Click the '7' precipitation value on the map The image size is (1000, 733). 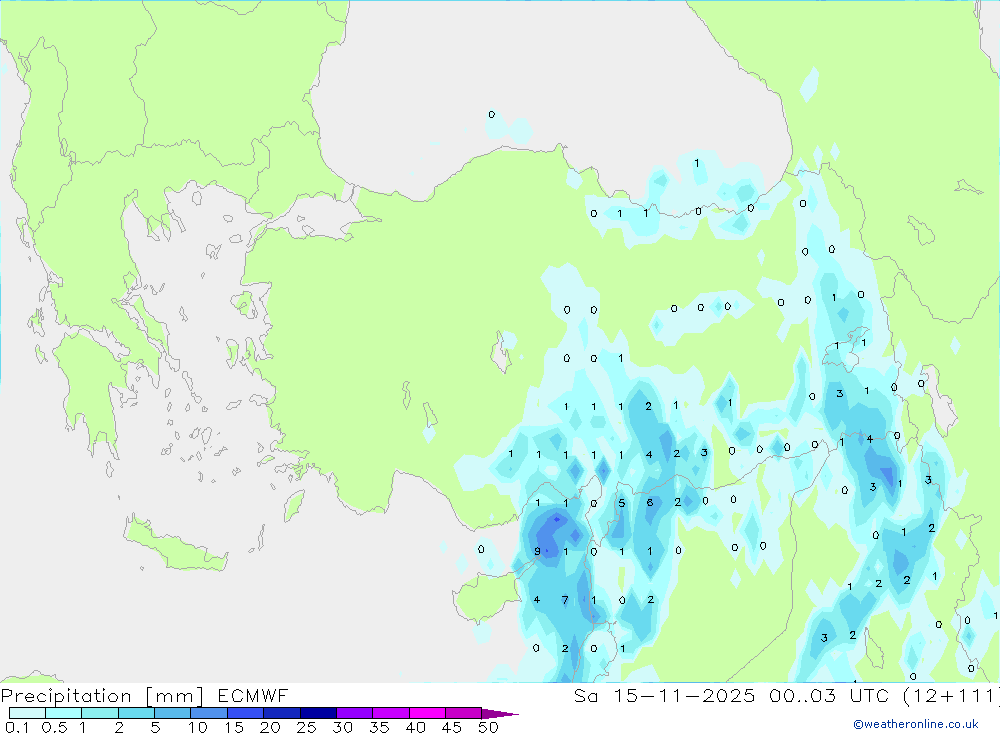[565, 600]
